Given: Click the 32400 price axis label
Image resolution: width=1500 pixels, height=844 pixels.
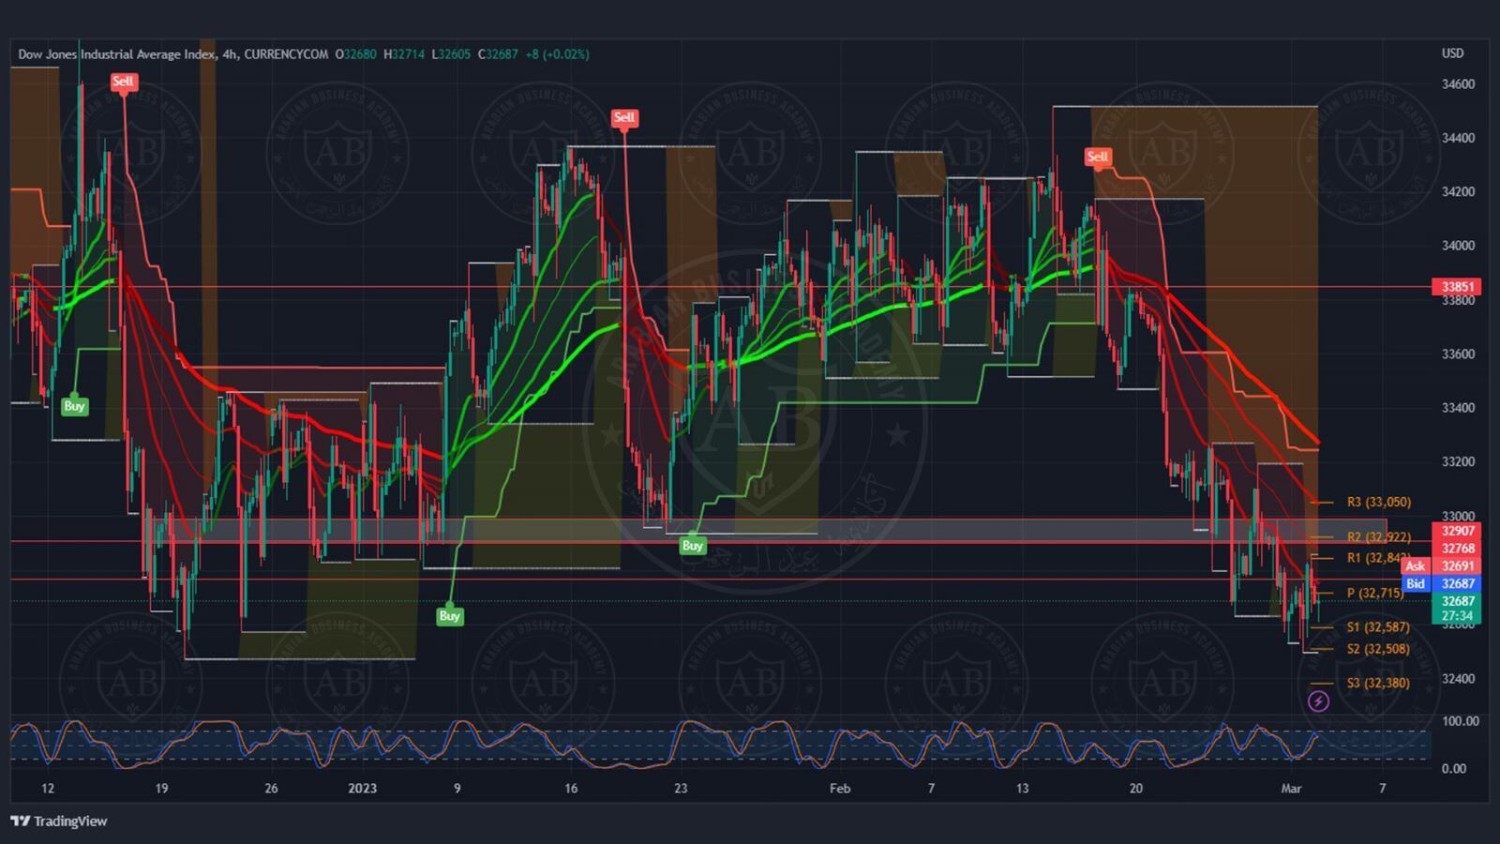Looking at the screenshot, I should (1458, 679).
